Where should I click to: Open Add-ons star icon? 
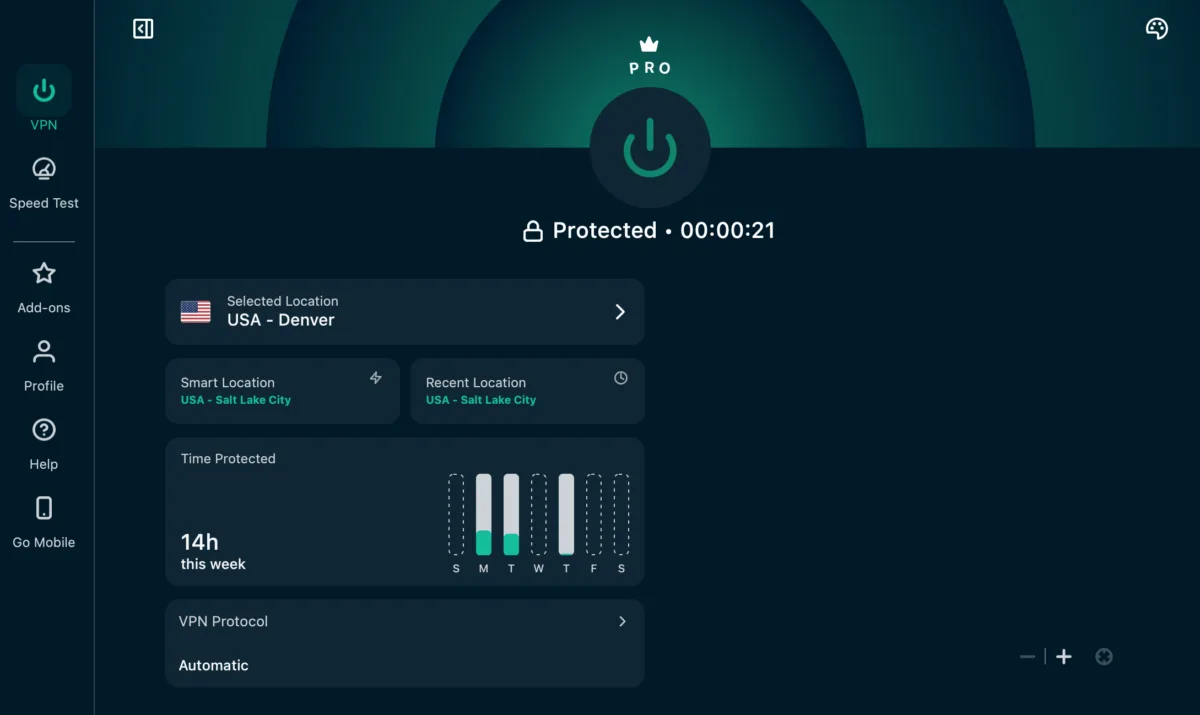coord(44,273)
